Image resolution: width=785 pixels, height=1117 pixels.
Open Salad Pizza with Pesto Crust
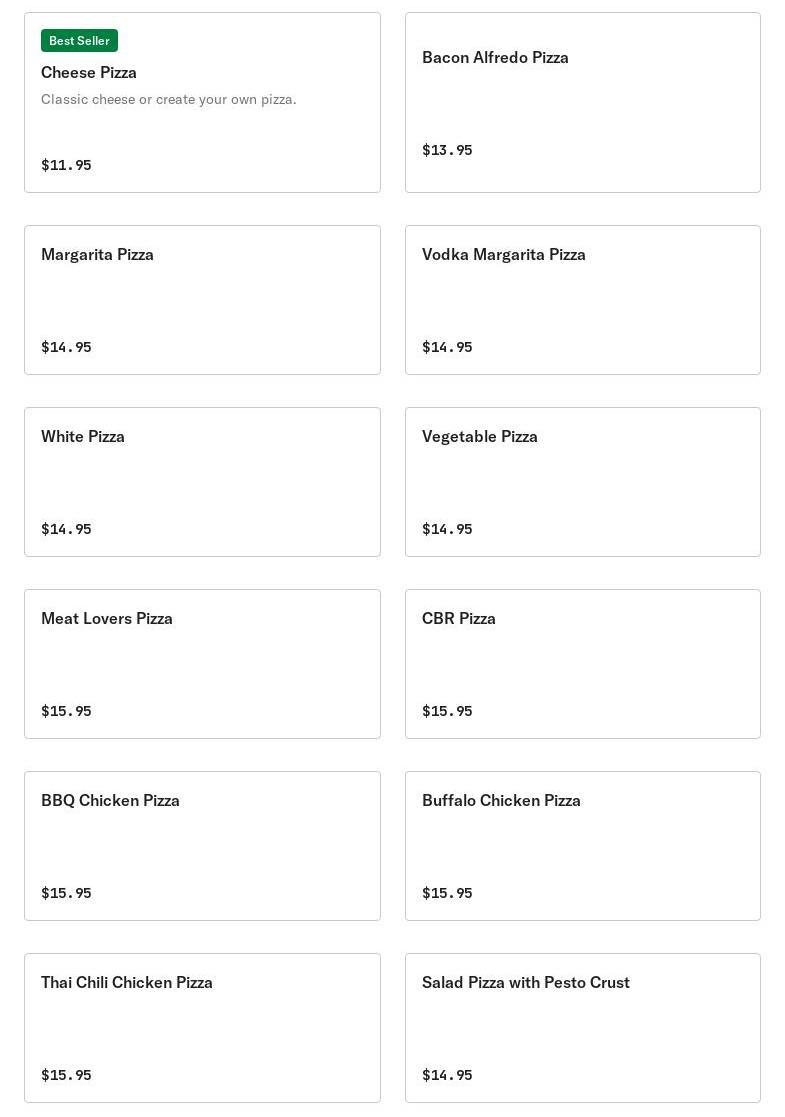coord(583,1028)
